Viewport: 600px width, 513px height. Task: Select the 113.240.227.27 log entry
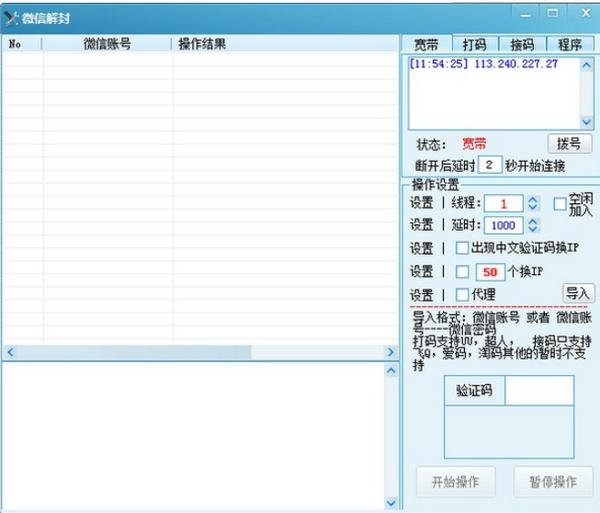tap(483, 64)
